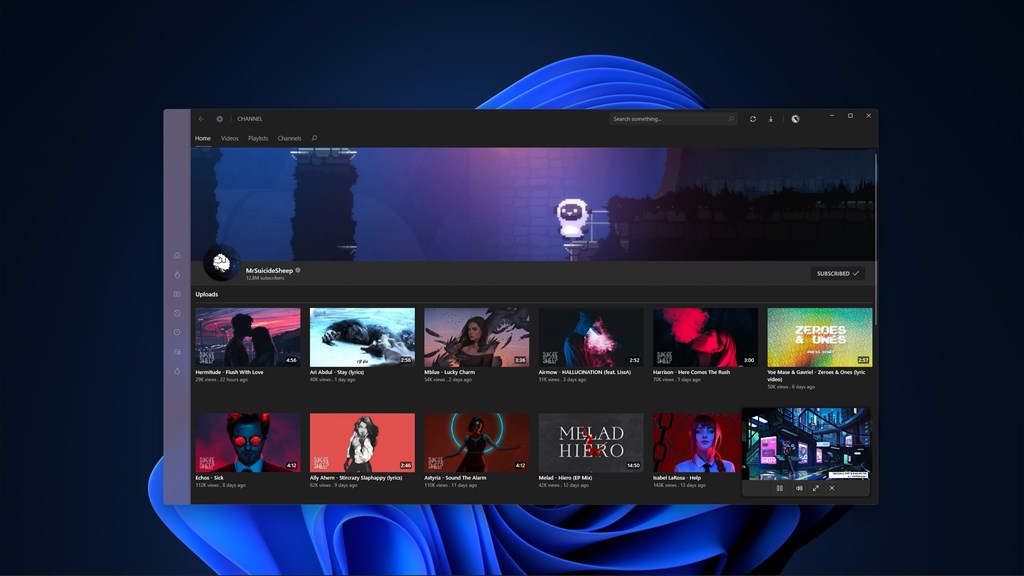Screen dimensions: 1024x576
Task: Switch to the Videos tab
Action: pos(230,138)
